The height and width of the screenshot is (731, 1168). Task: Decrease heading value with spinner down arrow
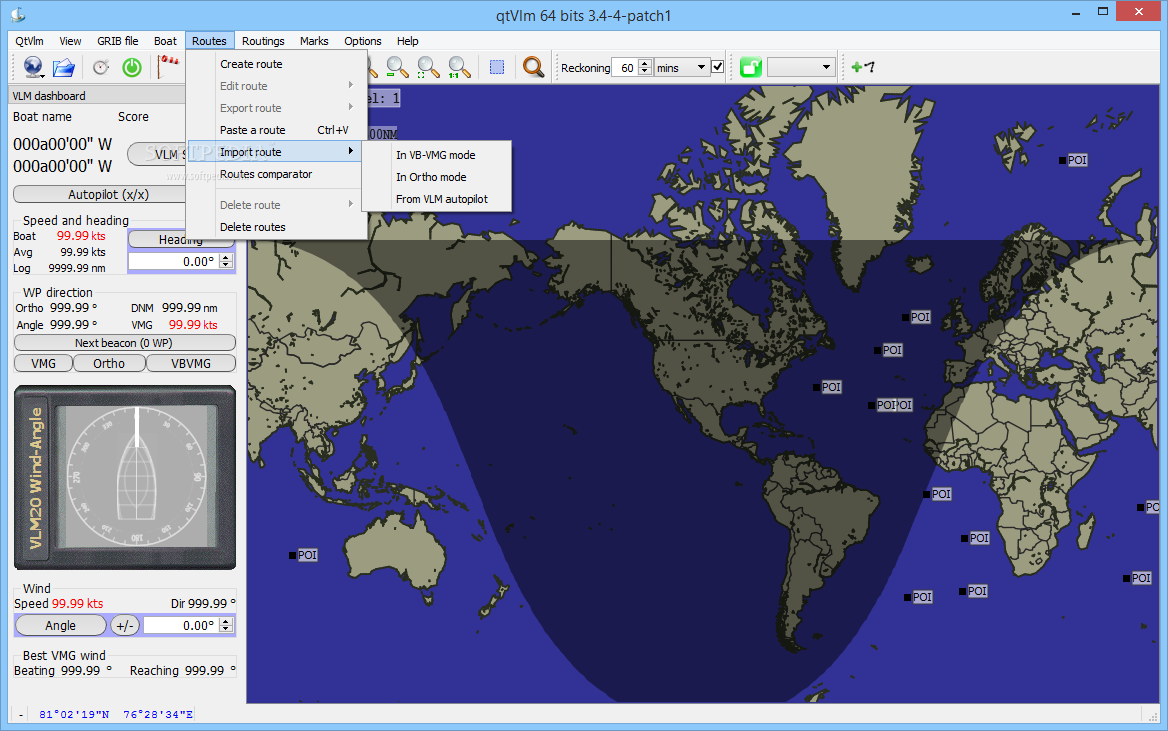226,265
